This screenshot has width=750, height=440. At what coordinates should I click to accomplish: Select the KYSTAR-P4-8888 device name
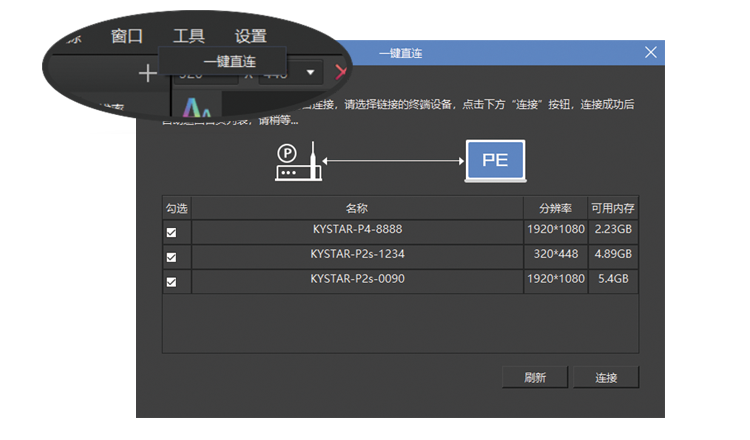point(357,229)
